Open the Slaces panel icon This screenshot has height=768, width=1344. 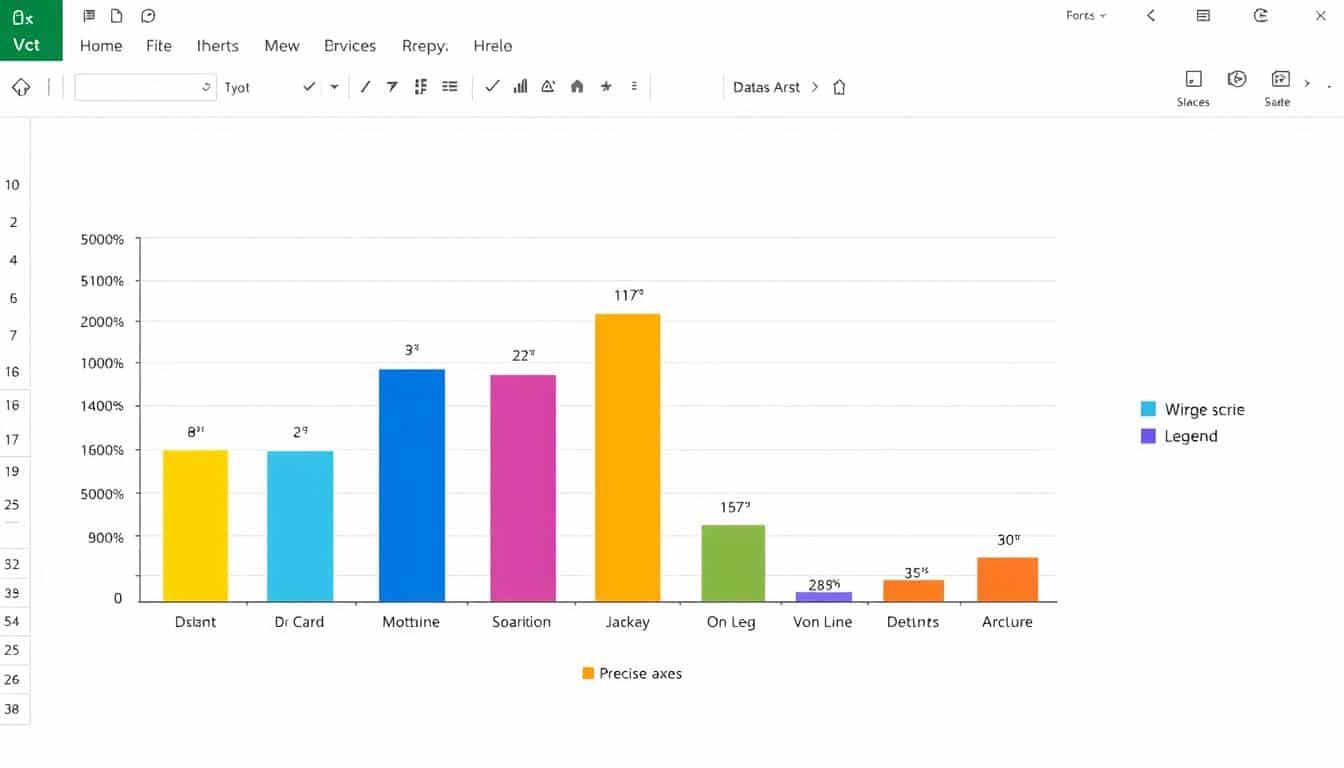[x=1192, y=80]
